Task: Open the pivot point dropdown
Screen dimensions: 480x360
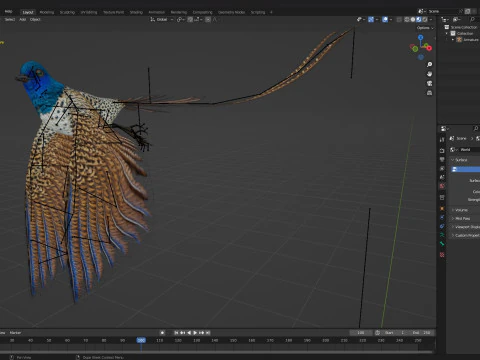Action: 180,20
